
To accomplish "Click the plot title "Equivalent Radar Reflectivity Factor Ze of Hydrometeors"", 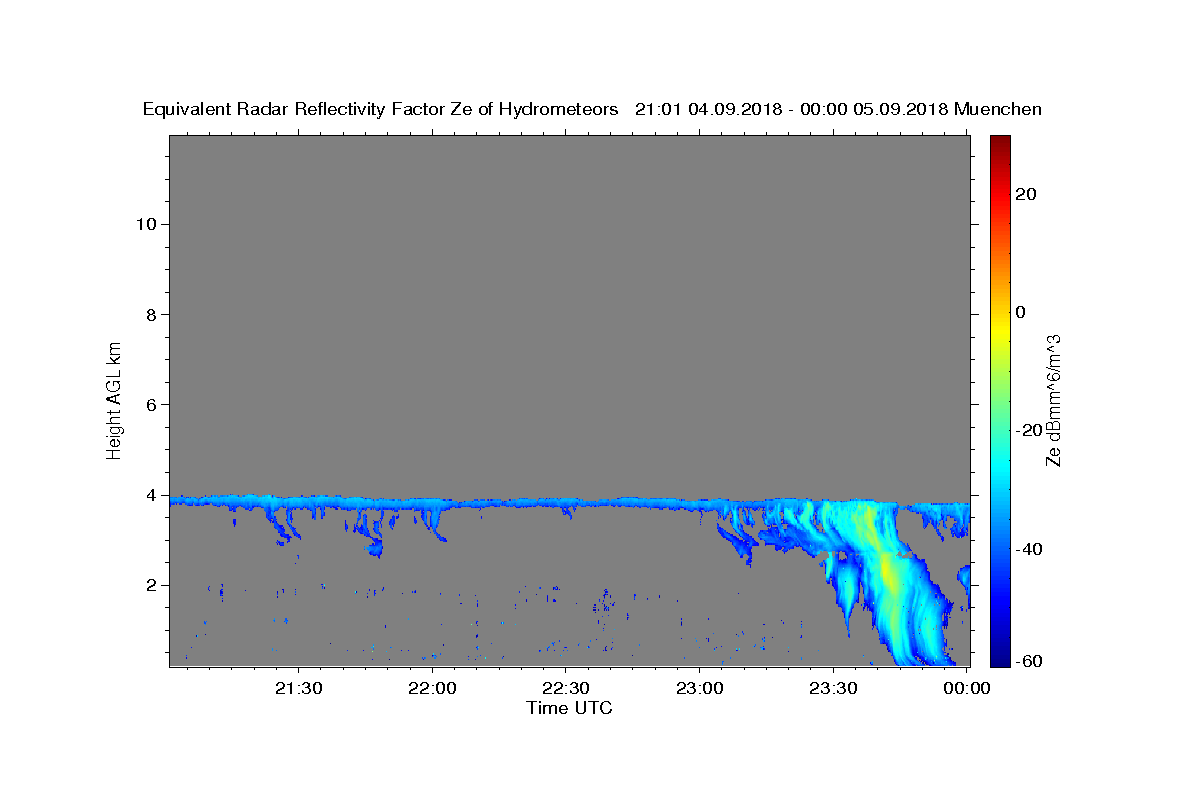I will [381, 110].
